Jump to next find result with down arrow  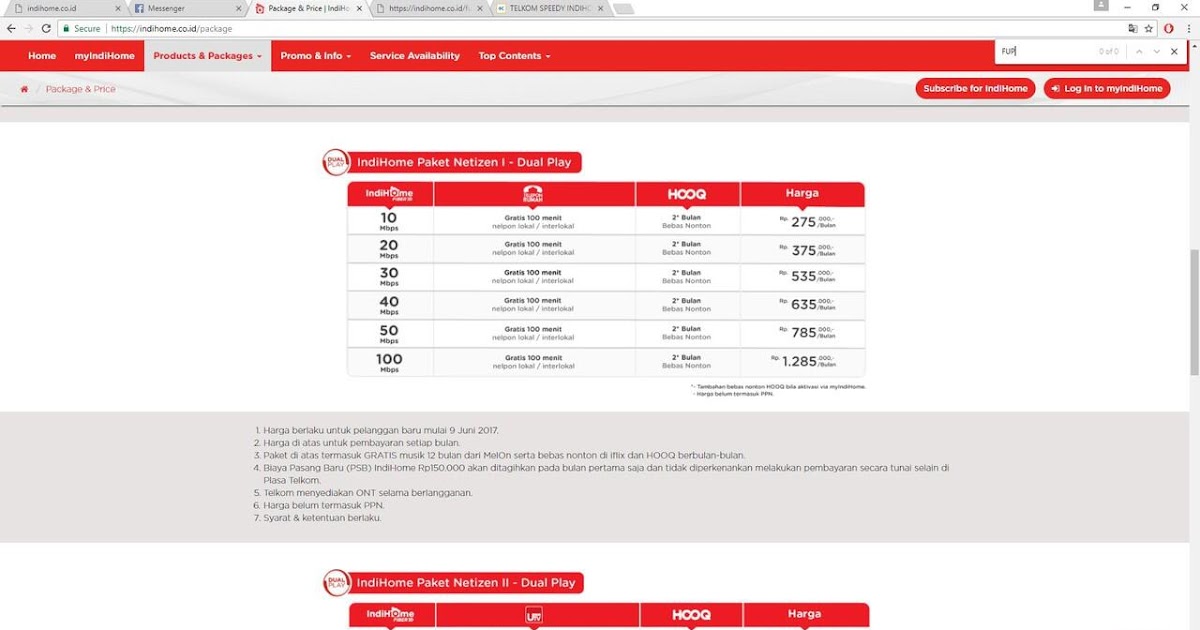coord(1157,51)
